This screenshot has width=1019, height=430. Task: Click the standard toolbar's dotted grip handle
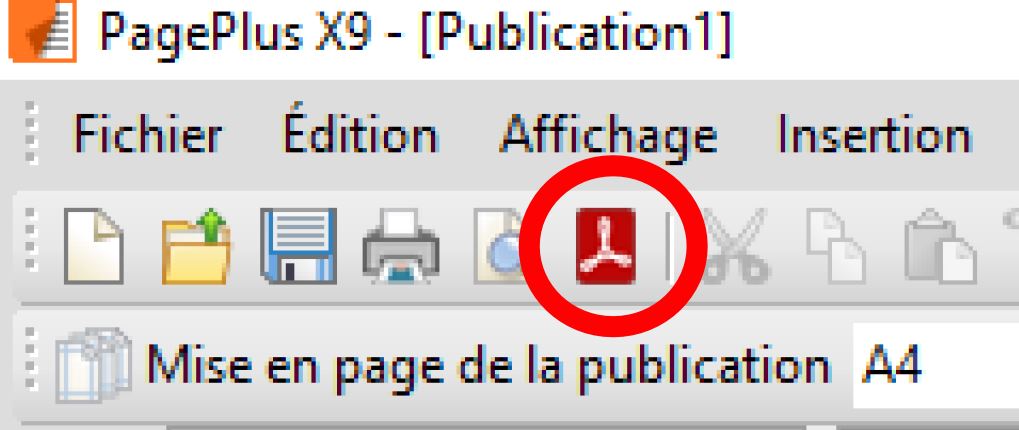(x=31, y=239)
